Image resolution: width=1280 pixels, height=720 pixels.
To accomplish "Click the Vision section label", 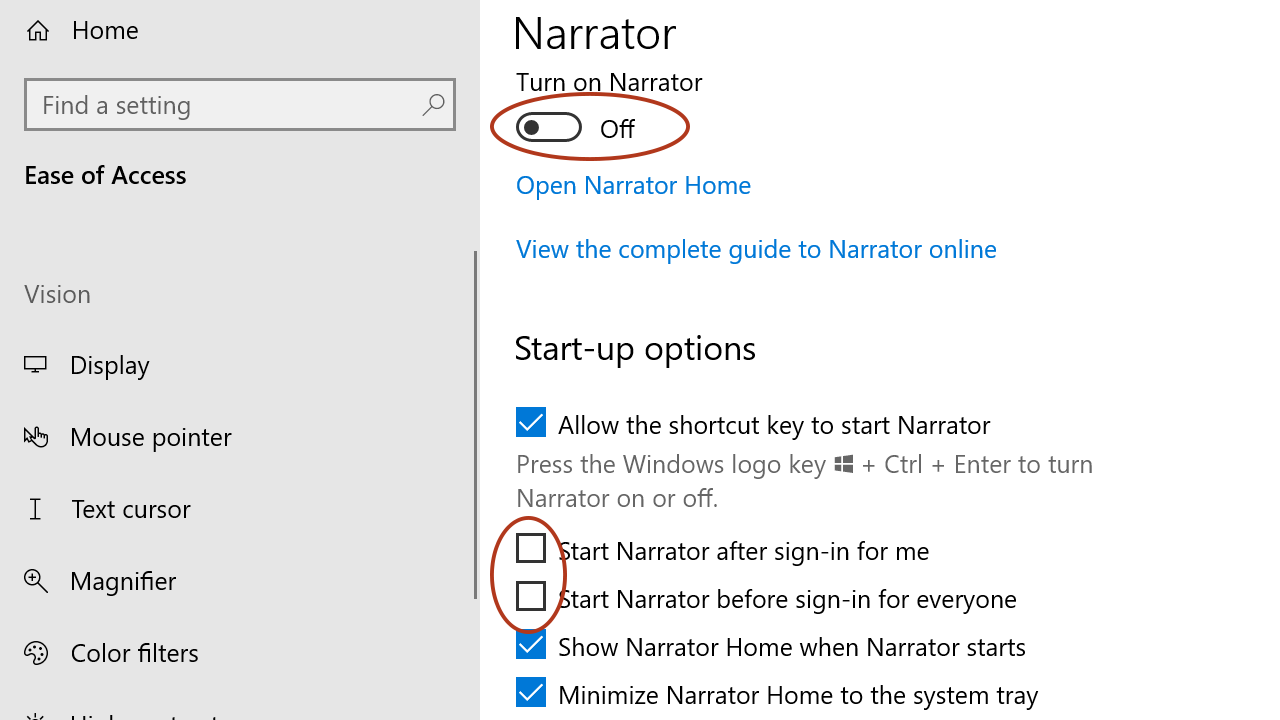I will coord(57,294).
